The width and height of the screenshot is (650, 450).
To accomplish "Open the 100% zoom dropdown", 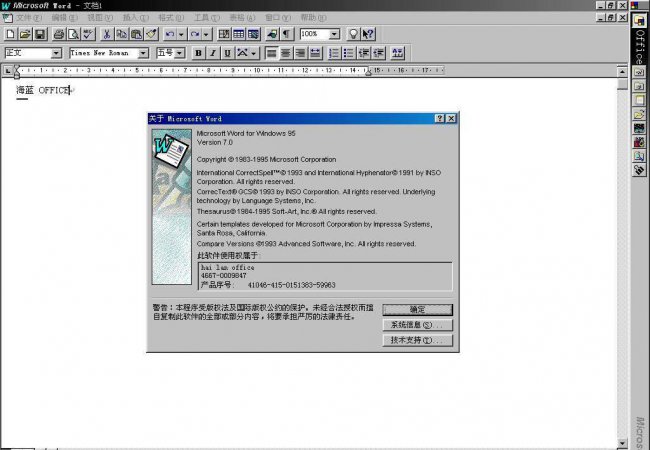I will (335, 34).
